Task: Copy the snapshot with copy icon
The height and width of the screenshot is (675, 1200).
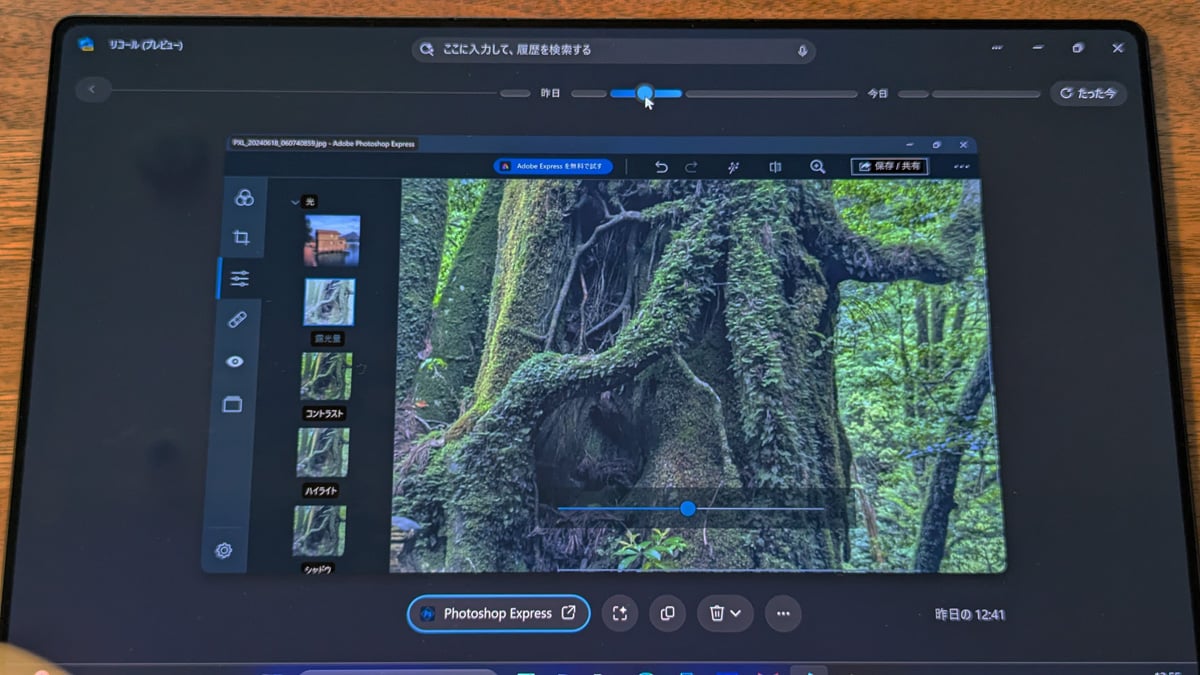Action: click(x=667, y=613)
